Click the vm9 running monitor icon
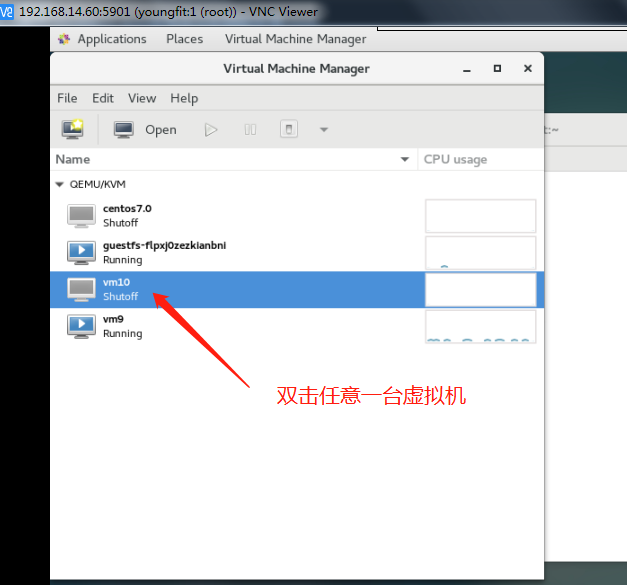Screen dimensions: 627x585 click(81, 326)
